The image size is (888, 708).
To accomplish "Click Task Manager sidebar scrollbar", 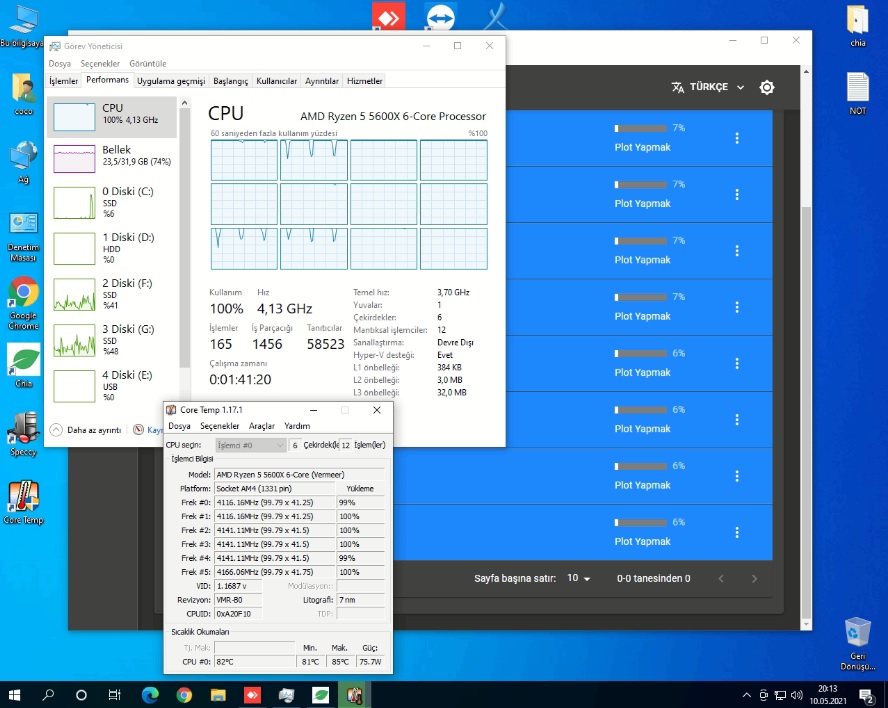I will (185, 238).
